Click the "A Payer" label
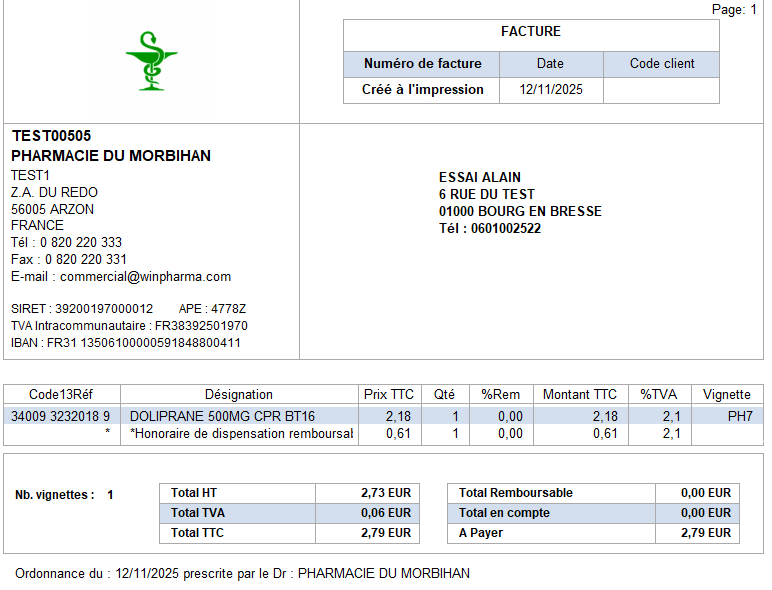This screenshot has height=590, width=772. click(x=481, y=534)
